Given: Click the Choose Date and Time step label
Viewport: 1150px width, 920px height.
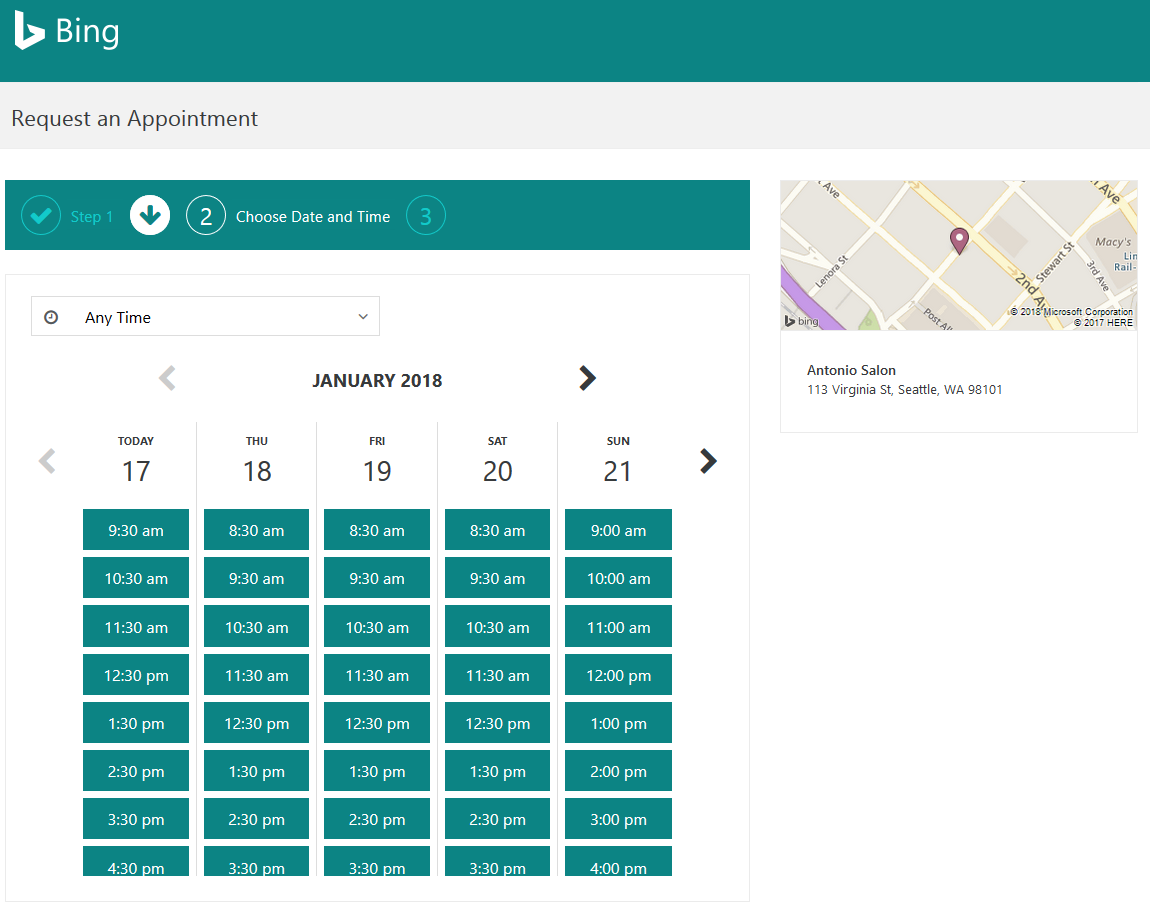Looking at the screenshot, I should pyautogui.click(x=313, y=217).
